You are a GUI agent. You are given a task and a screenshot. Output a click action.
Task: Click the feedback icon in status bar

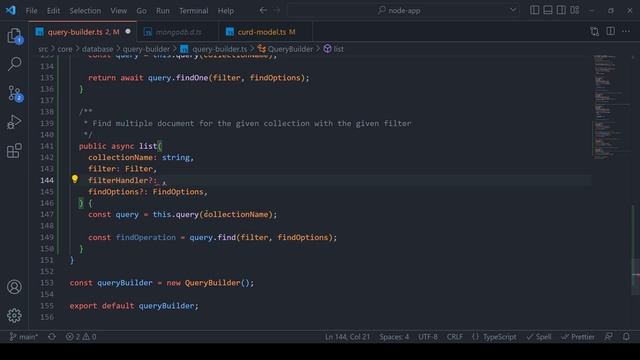[x=609, y=337]
